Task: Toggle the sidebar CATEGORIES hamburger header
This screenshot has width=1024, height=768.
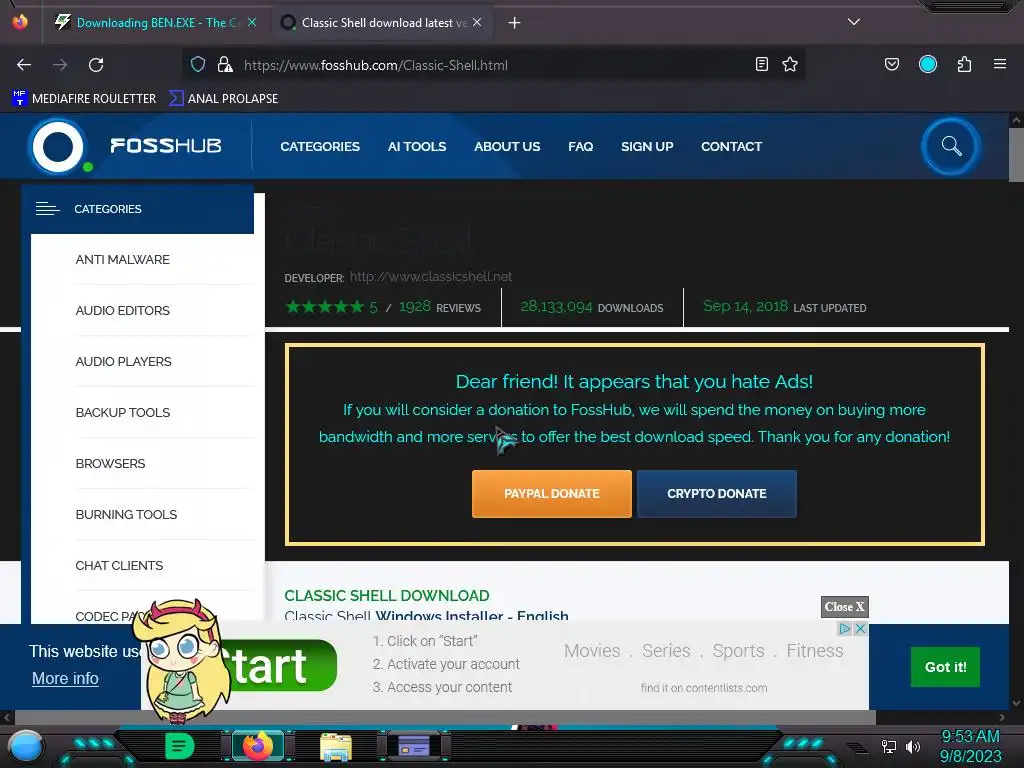Action: pos(138,209)
